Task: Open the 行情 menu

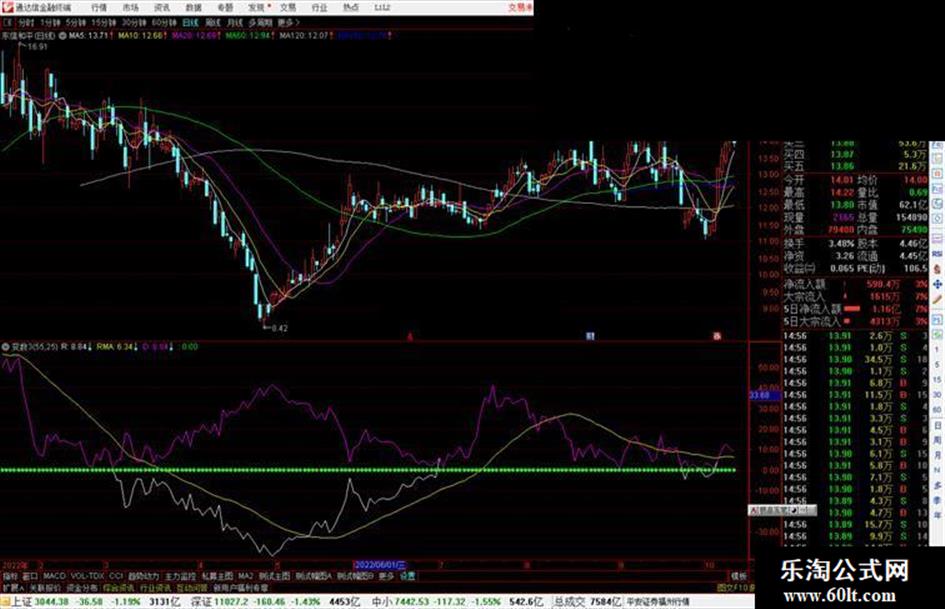Action: [x=99, y=8]
